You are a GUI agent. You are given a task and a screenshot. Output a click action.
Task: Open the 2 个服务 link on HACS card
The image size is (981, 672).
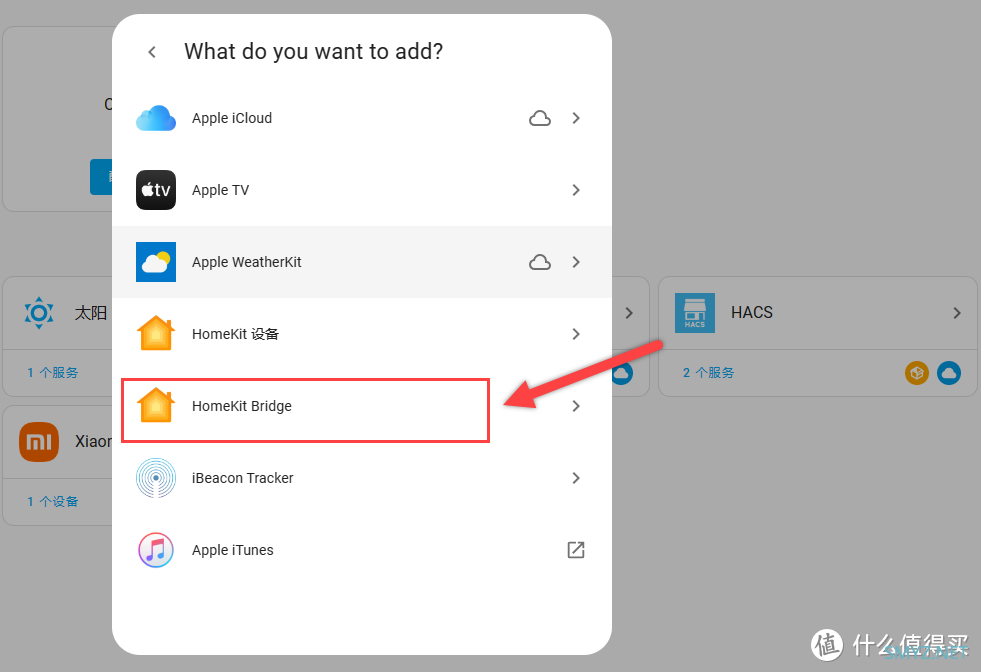[708, 373]
